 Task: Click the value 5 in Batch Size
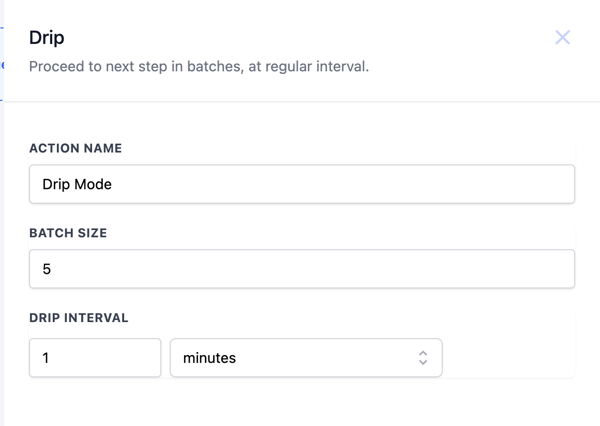point(47,269)
